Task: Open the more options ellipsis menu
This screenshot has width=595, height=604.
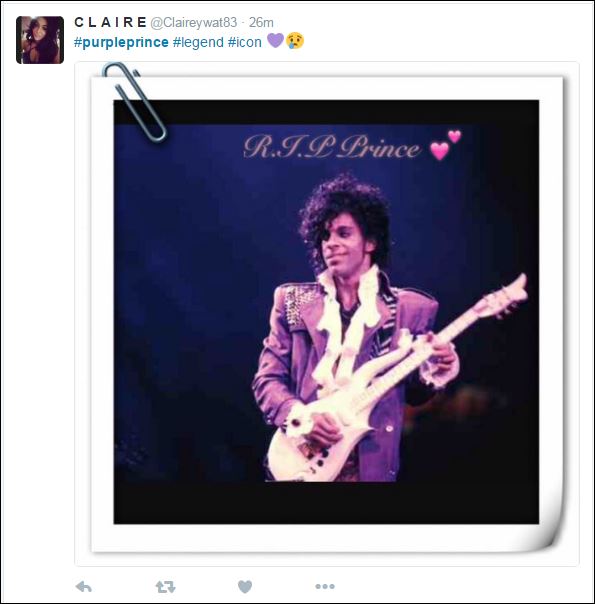Action: (325, 587)
